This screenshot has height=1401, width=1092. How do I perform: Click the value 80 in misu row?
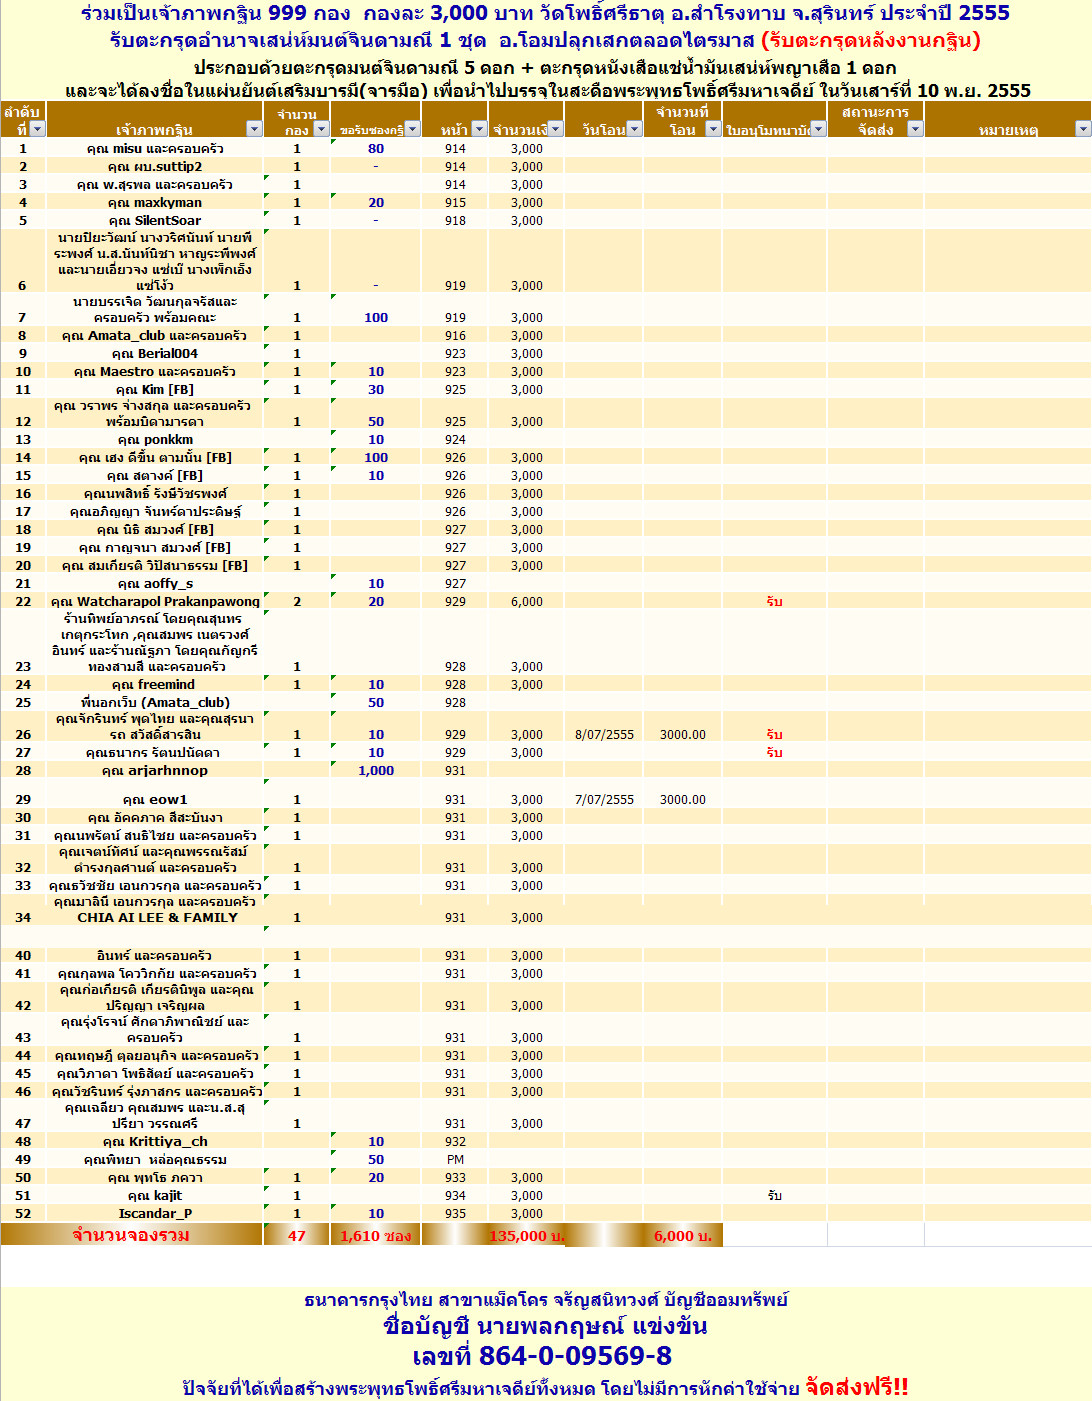click(x=376, y=149)
